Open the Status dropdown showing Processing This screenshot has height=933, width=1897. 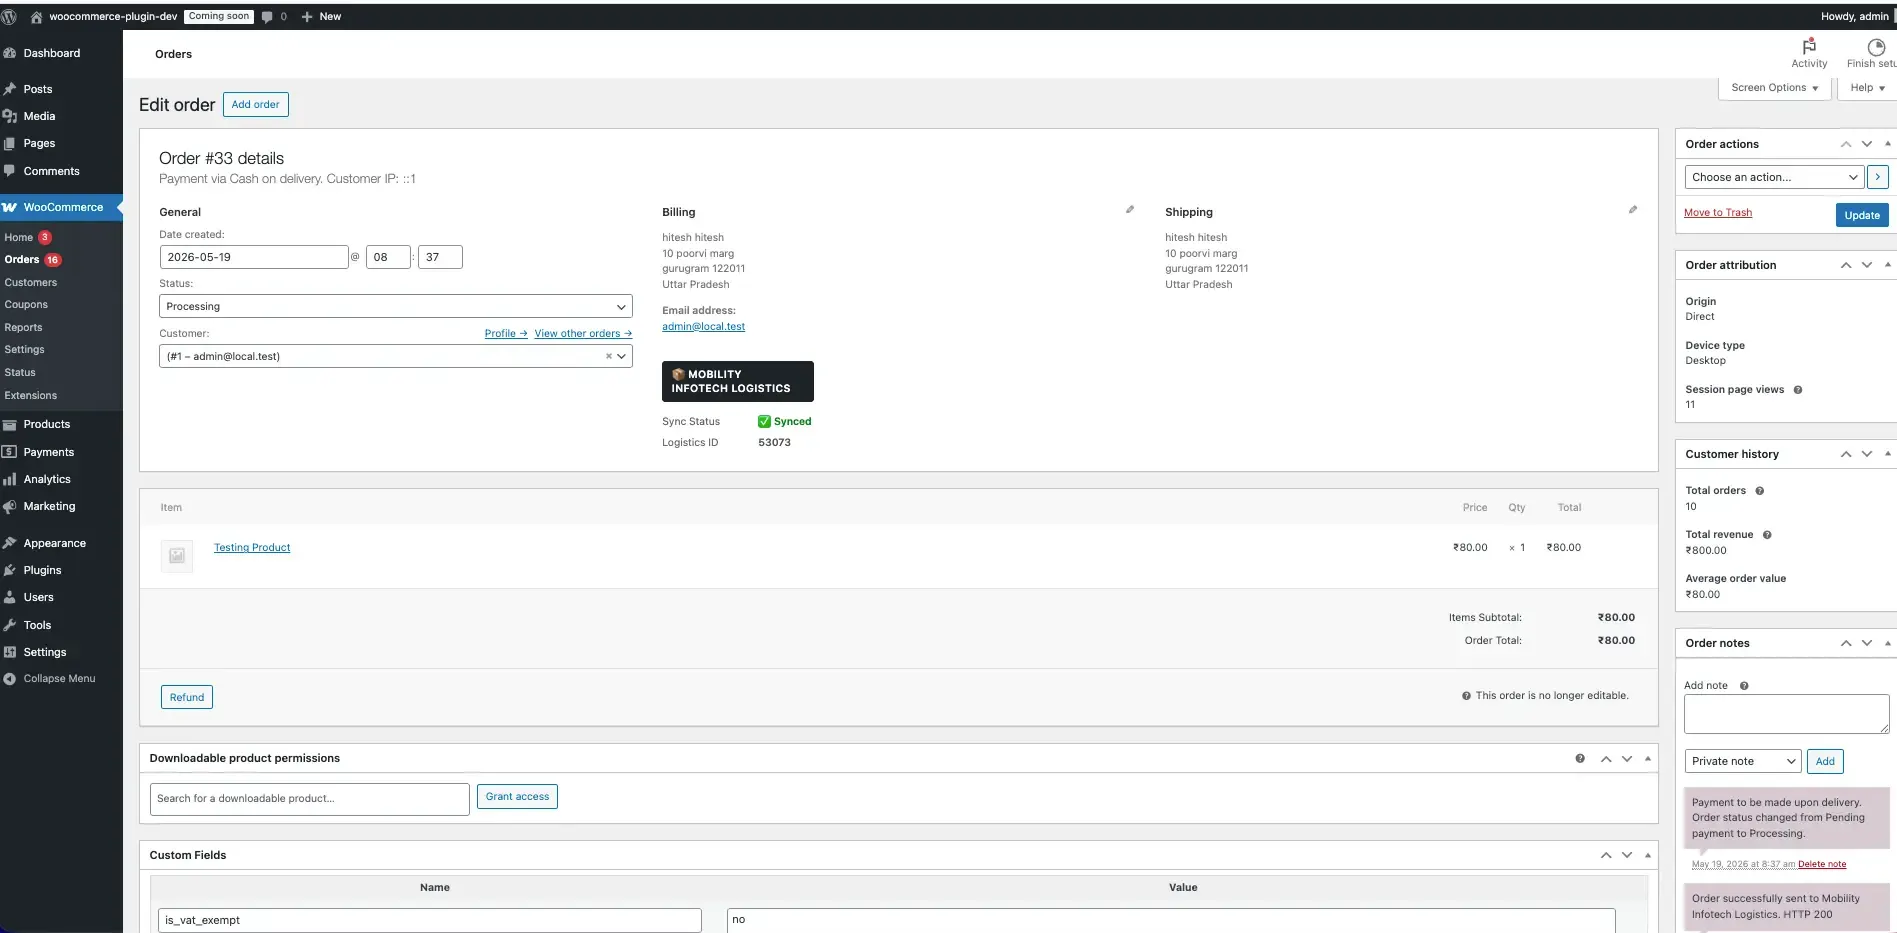(396, 306)
